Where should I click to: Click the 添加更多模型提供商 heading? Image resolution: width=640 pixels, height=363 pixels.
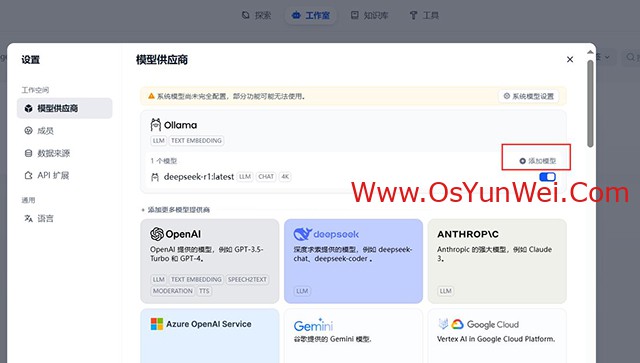pyautogui.click(x=178, y=210)
